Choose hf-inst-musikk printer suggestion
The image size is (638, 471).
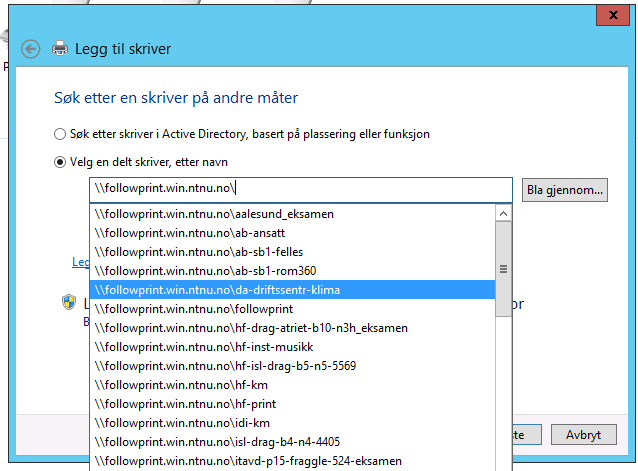pyautogui.click(x=292, y=347)
